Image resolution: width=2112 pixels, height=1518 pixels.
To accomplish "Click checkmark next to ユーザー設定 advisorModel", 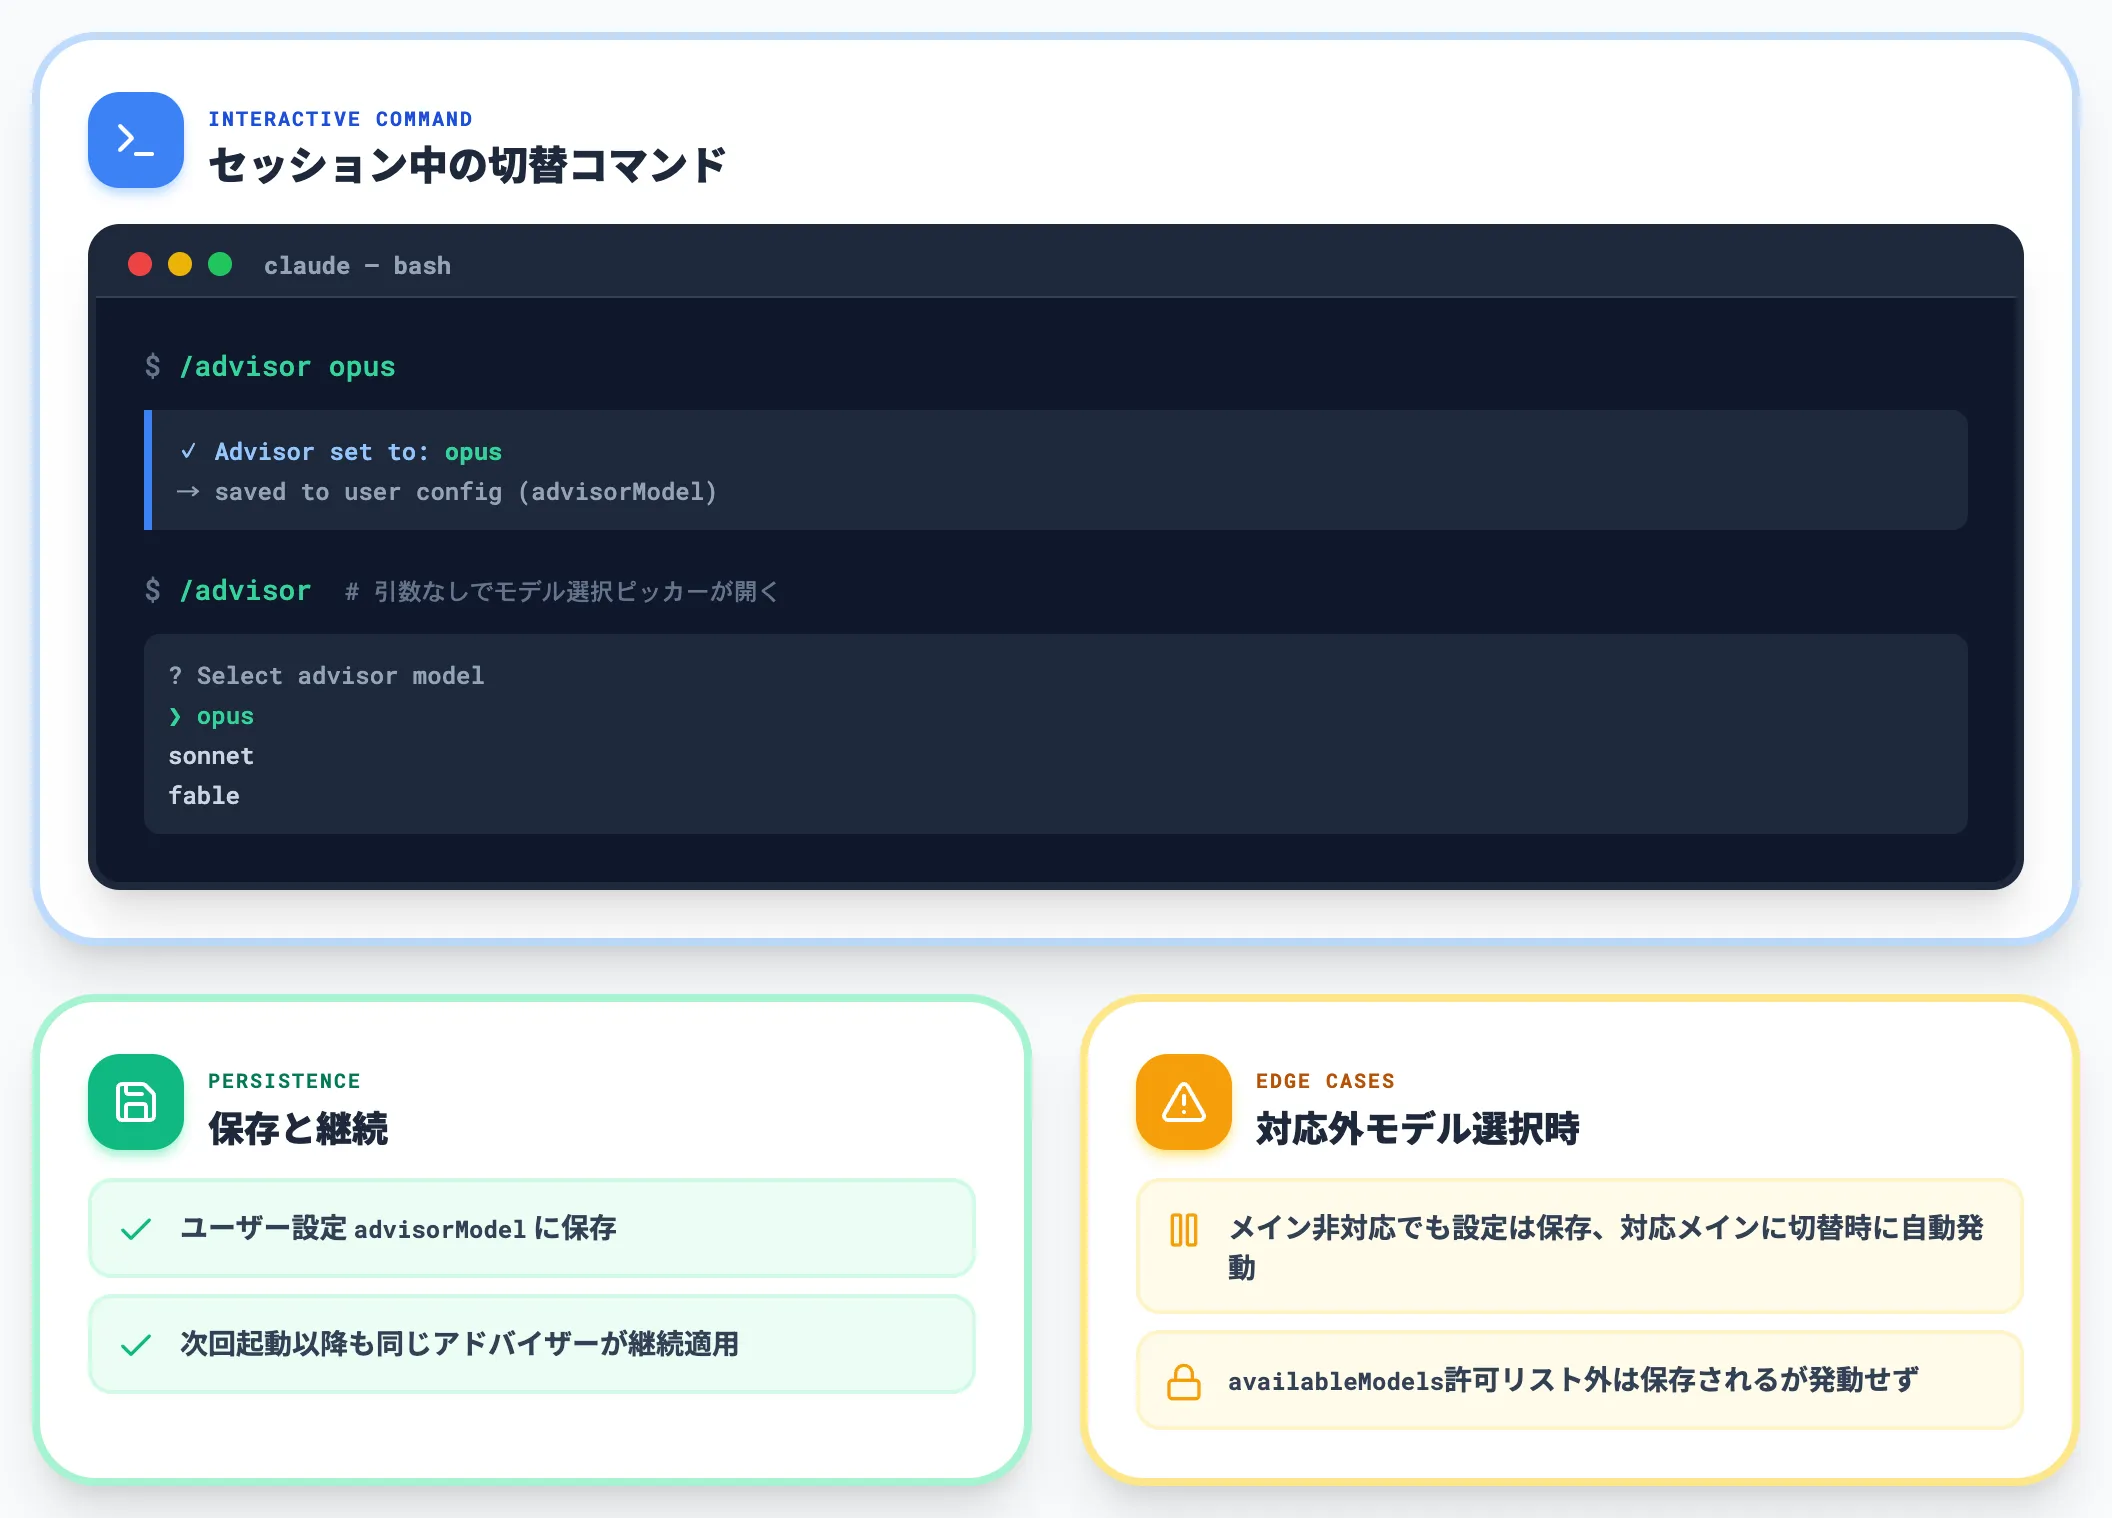I will coord(136,1229).
